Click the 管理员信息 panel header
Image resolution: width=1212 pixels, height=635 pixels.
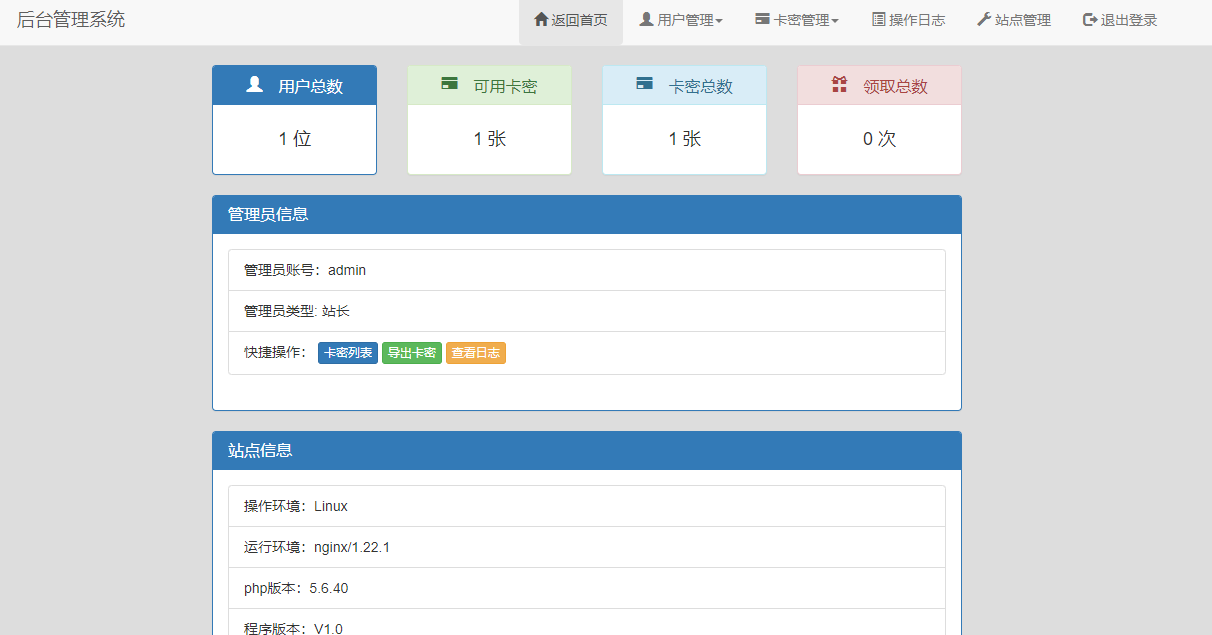[x=586, y=214]
